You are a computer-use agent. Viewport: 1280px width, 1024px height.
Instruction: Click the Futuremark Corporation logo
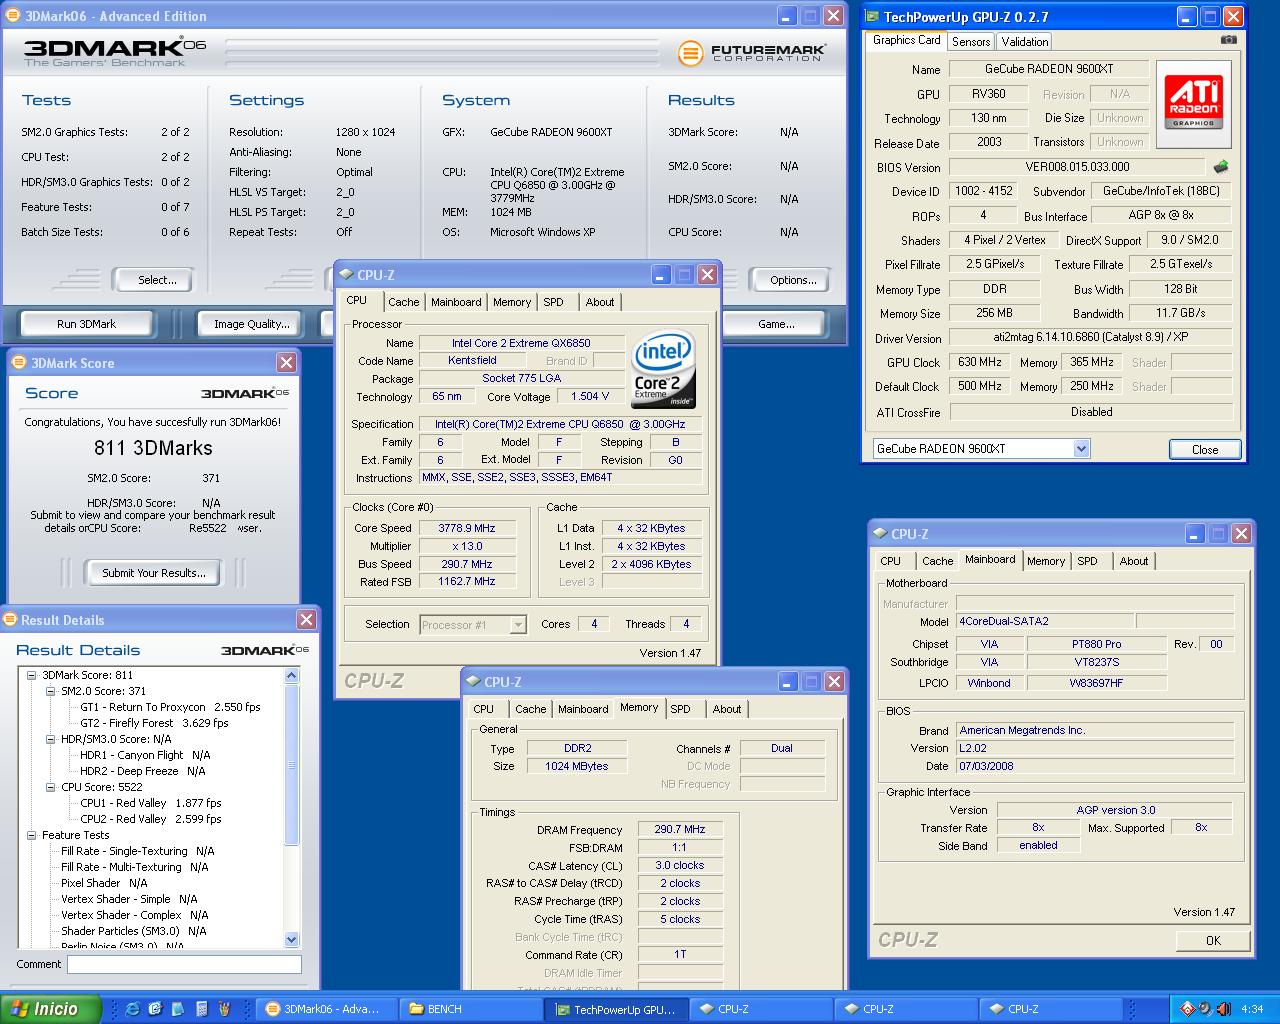[x=751, y=53]
